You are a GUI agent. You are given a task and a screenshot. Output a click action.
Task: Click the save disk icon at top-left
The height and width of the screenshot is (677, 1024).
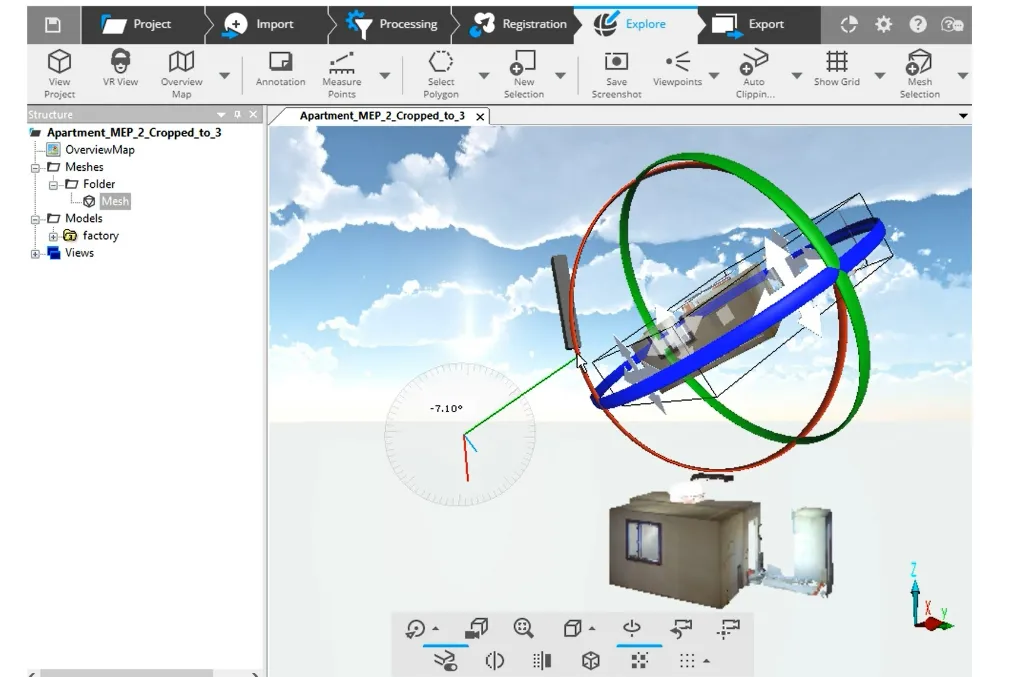tap(53, 24)
